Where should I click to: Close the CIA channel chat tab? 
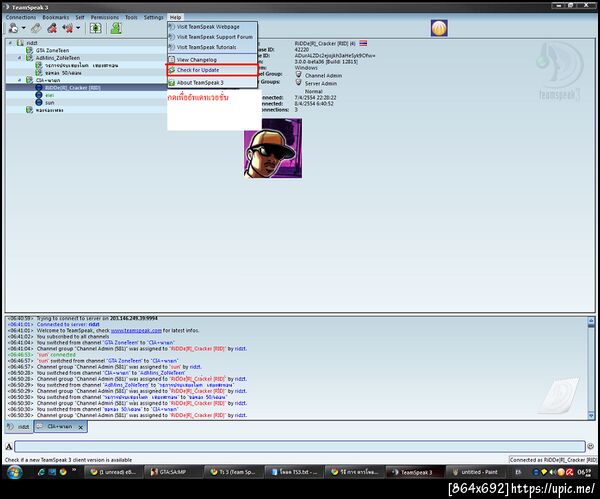tap(81, 427)
